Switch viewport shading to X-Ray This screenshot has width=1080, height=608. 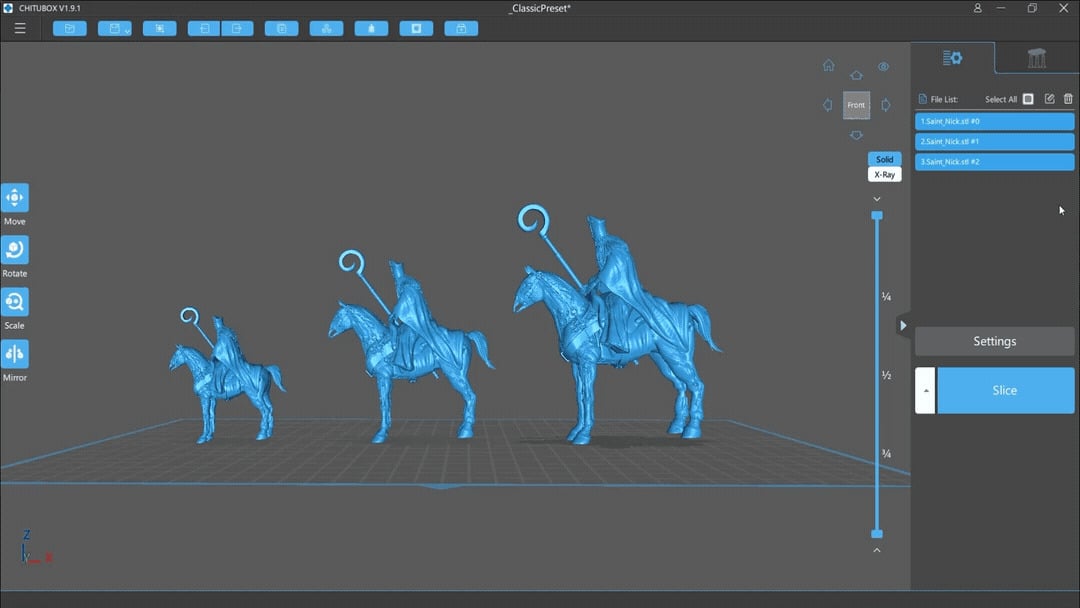point(884,173)
